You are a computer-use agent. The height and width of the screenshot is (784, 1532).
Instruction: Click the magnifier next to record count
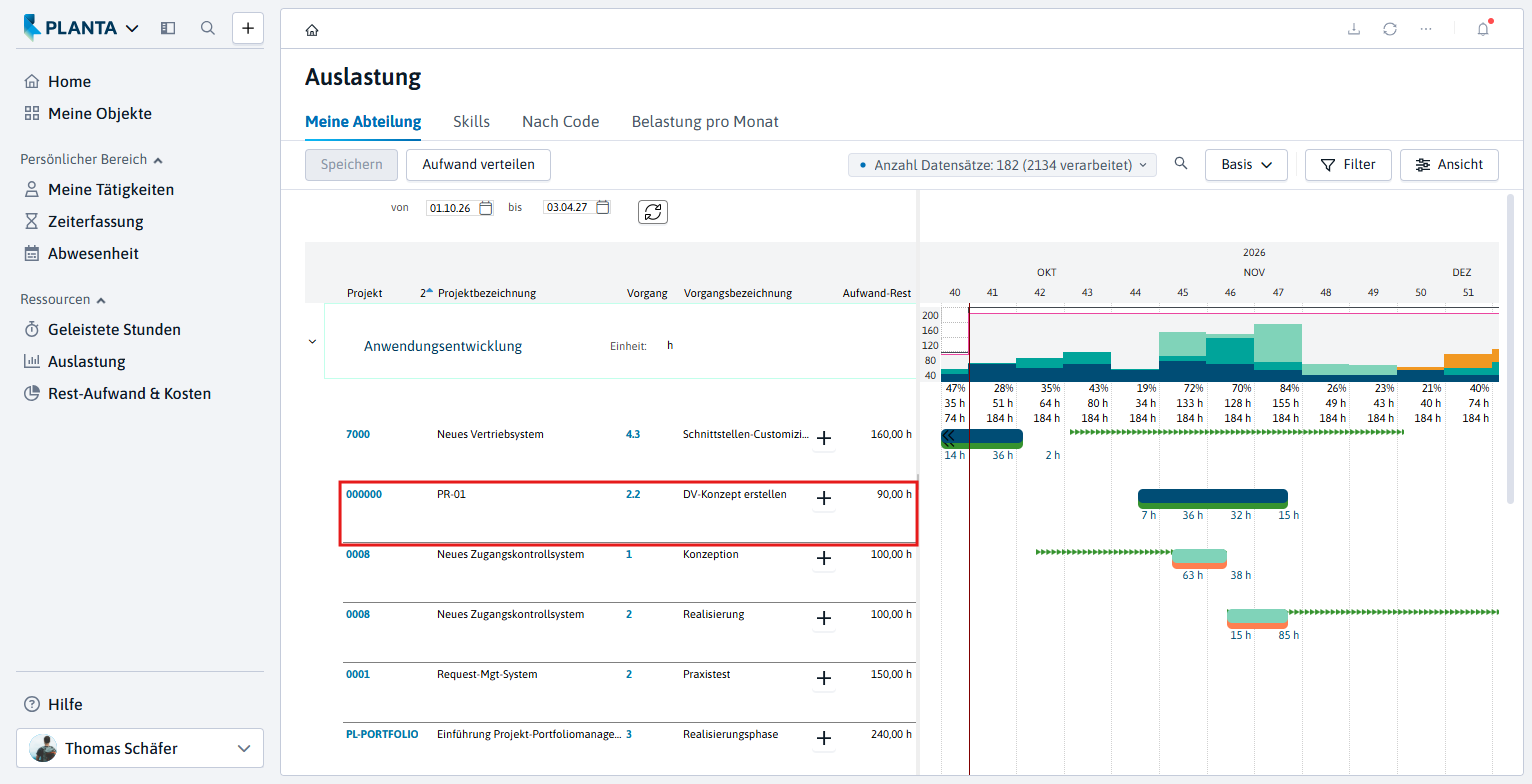pos(1181,164)
